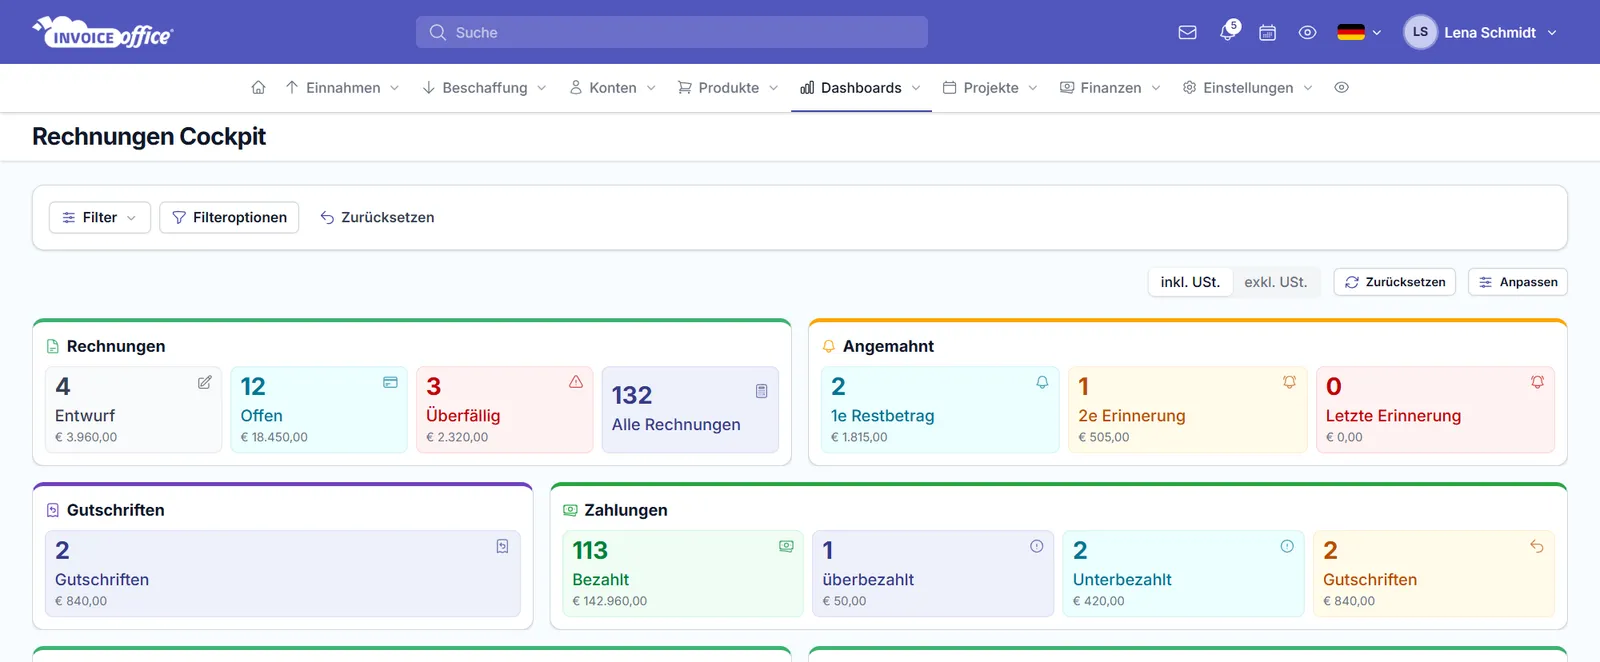Open the Projekte menu
1600x662 pixels.
[991, 88]
